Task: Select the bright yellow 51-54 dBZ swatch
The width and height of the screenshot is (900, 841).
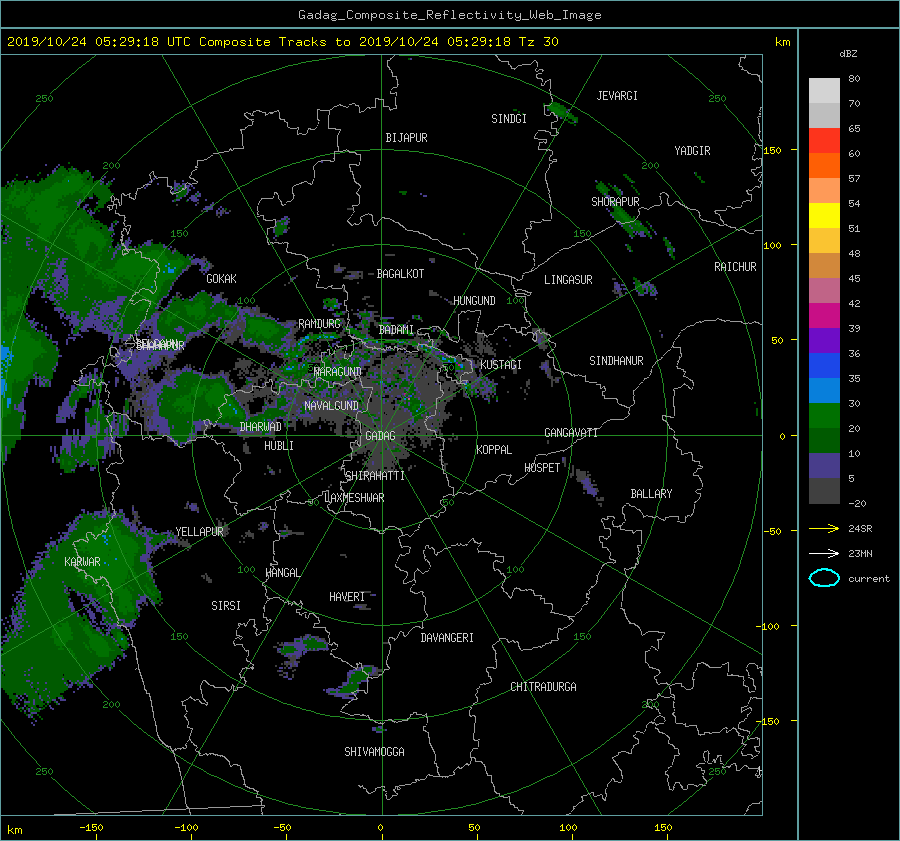Action: pyautogui.click(x=824, y=215)
